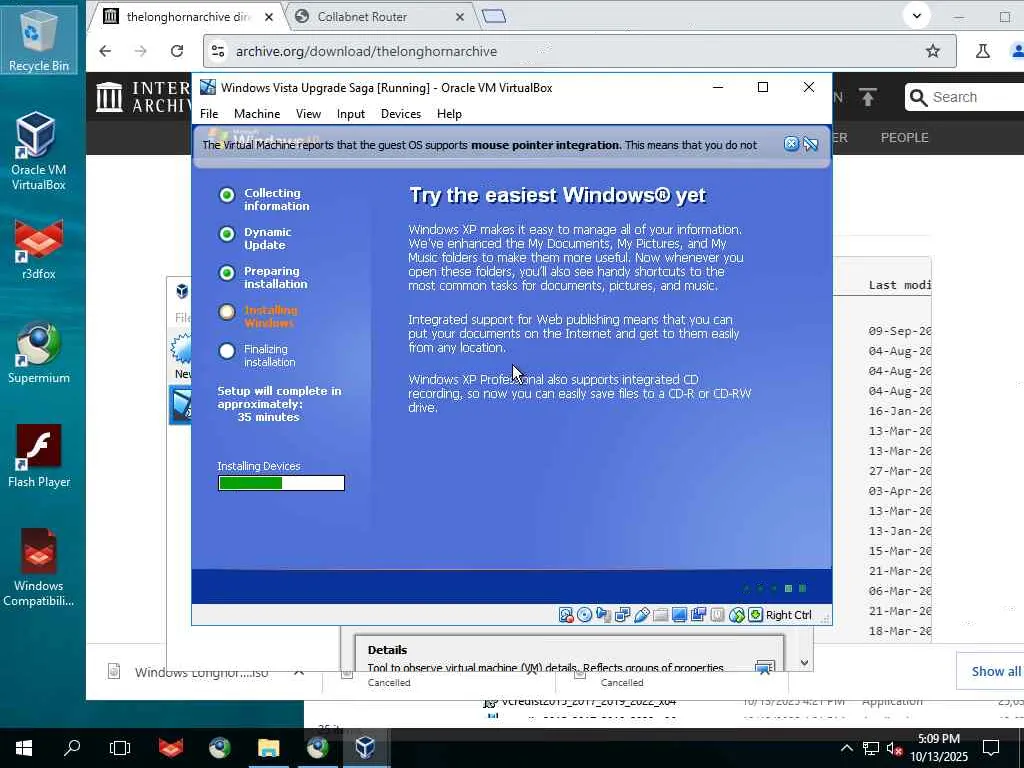This screenshot has width=1024, height=768.
Task: Click the shared folders icon in VirtualBox status bar
Action: (x=660, y=615)
